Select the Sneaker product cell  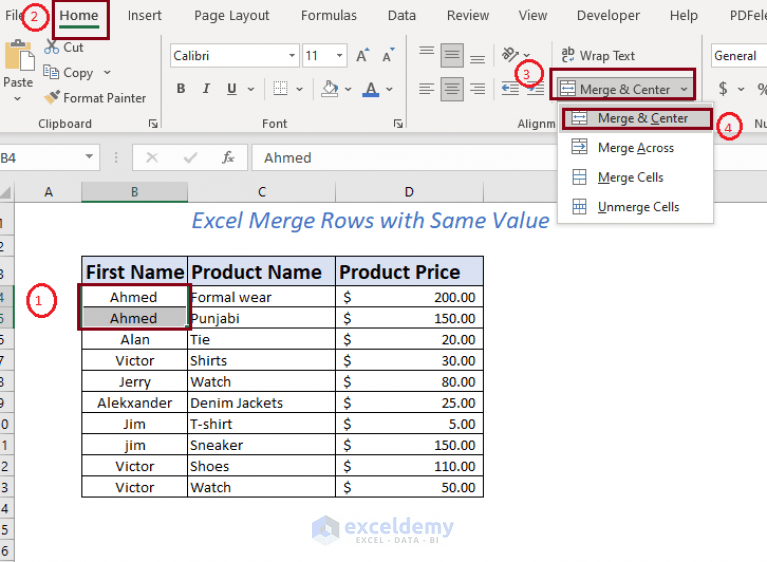(261, 445)
